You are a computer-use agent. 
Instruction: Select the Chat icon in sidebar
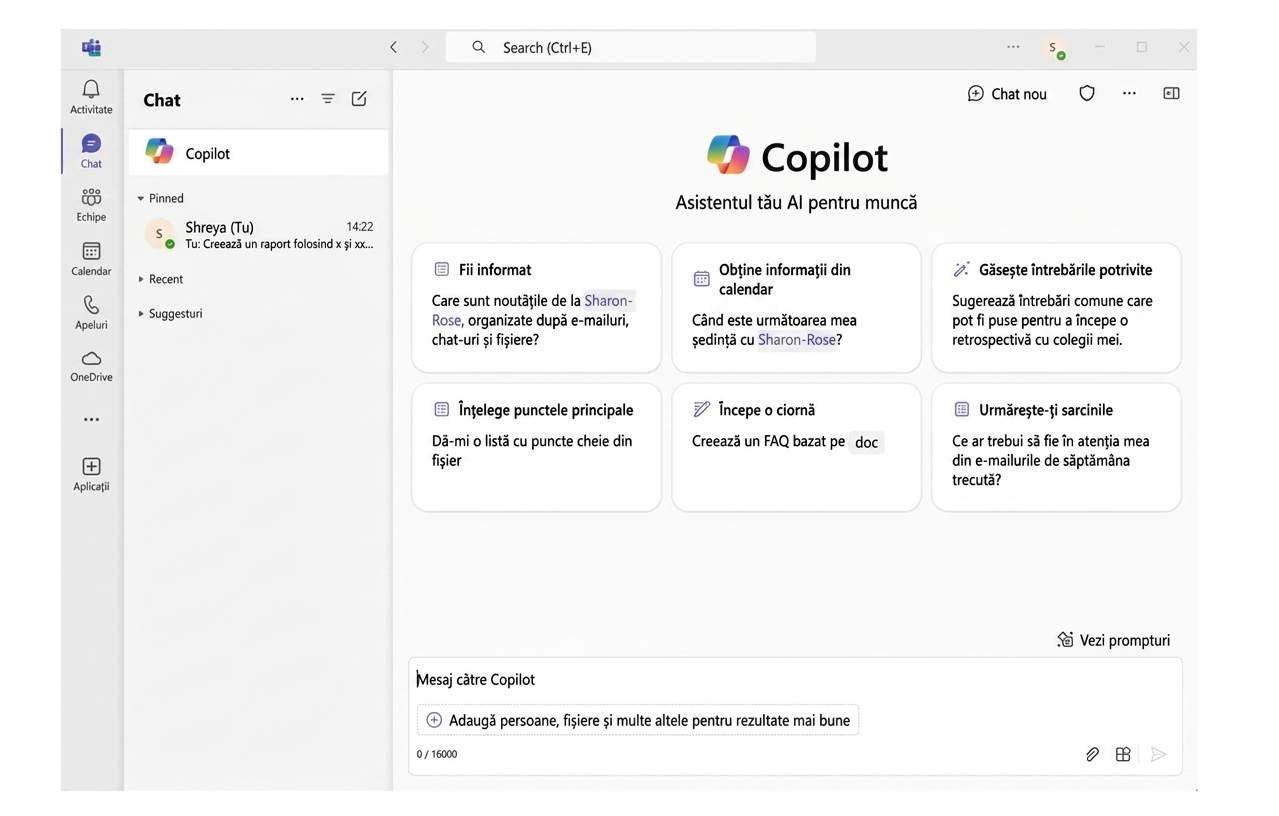(91, 151)
